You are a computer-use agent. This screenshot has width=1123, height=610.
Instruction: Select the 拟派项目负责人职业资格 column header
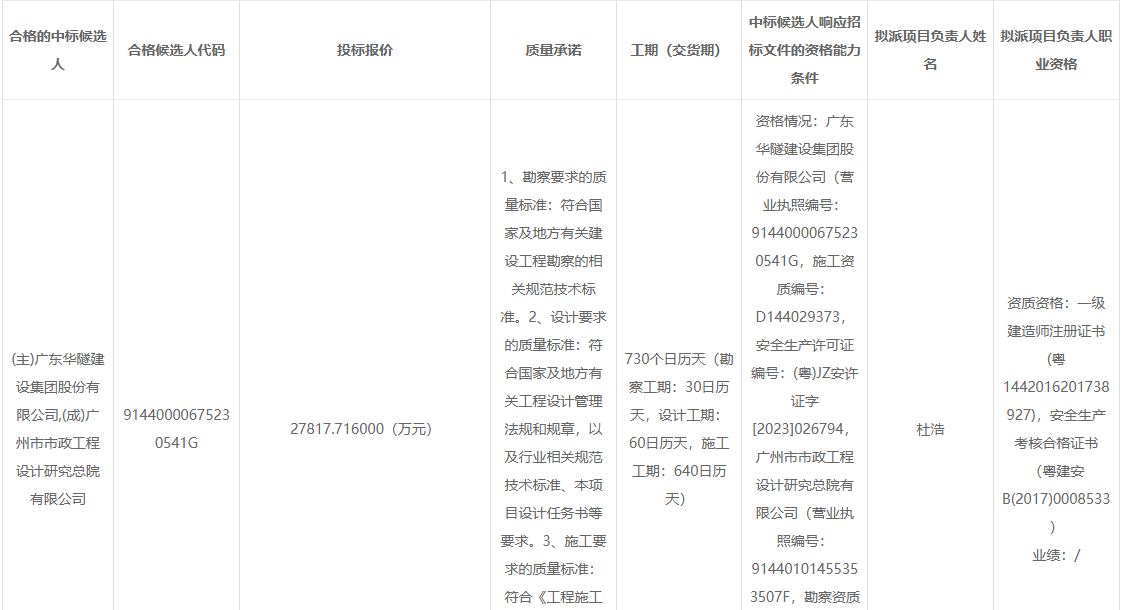coord(1056,50)
